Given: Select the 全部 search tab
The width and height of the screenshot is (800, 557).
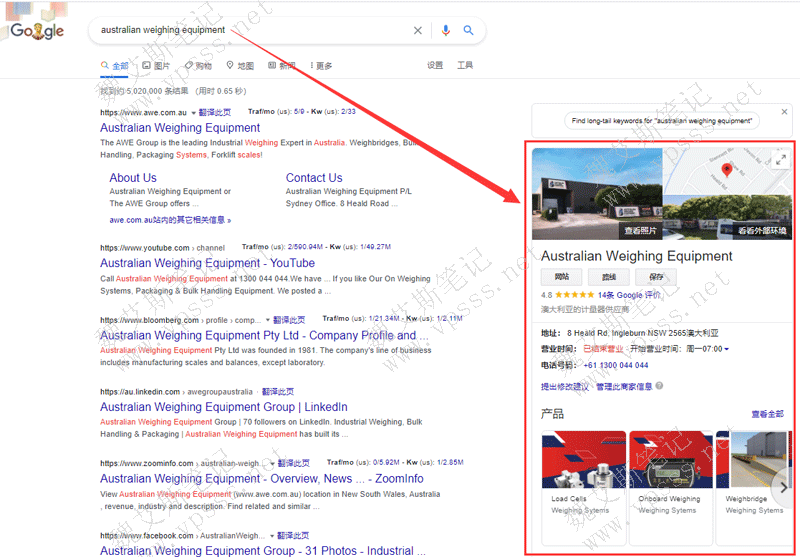Looking at the screenshot, I should tap(115, 66).
